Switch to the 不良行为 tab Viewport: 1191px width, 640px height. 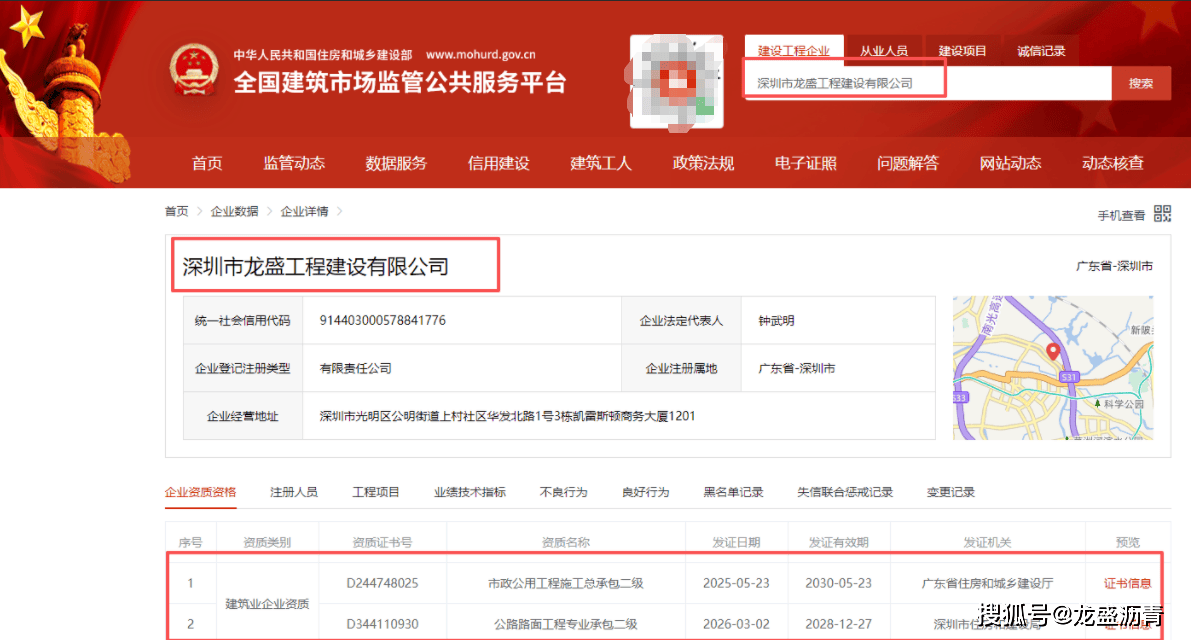[x=563, y=492]
